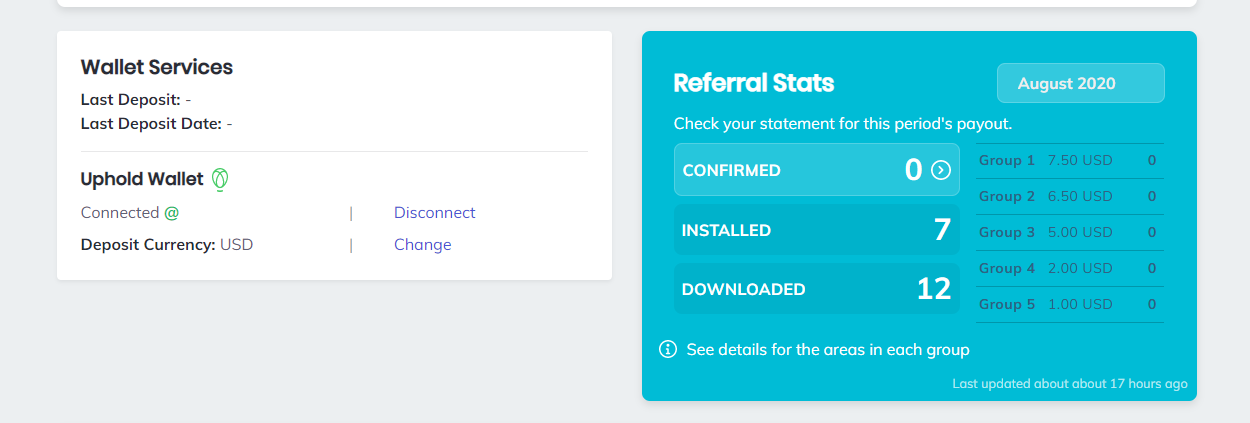This screenshot has height=423, width=1250.
Task: Click the Group 3 5.00 USD row
Action: click(1069, 233)
